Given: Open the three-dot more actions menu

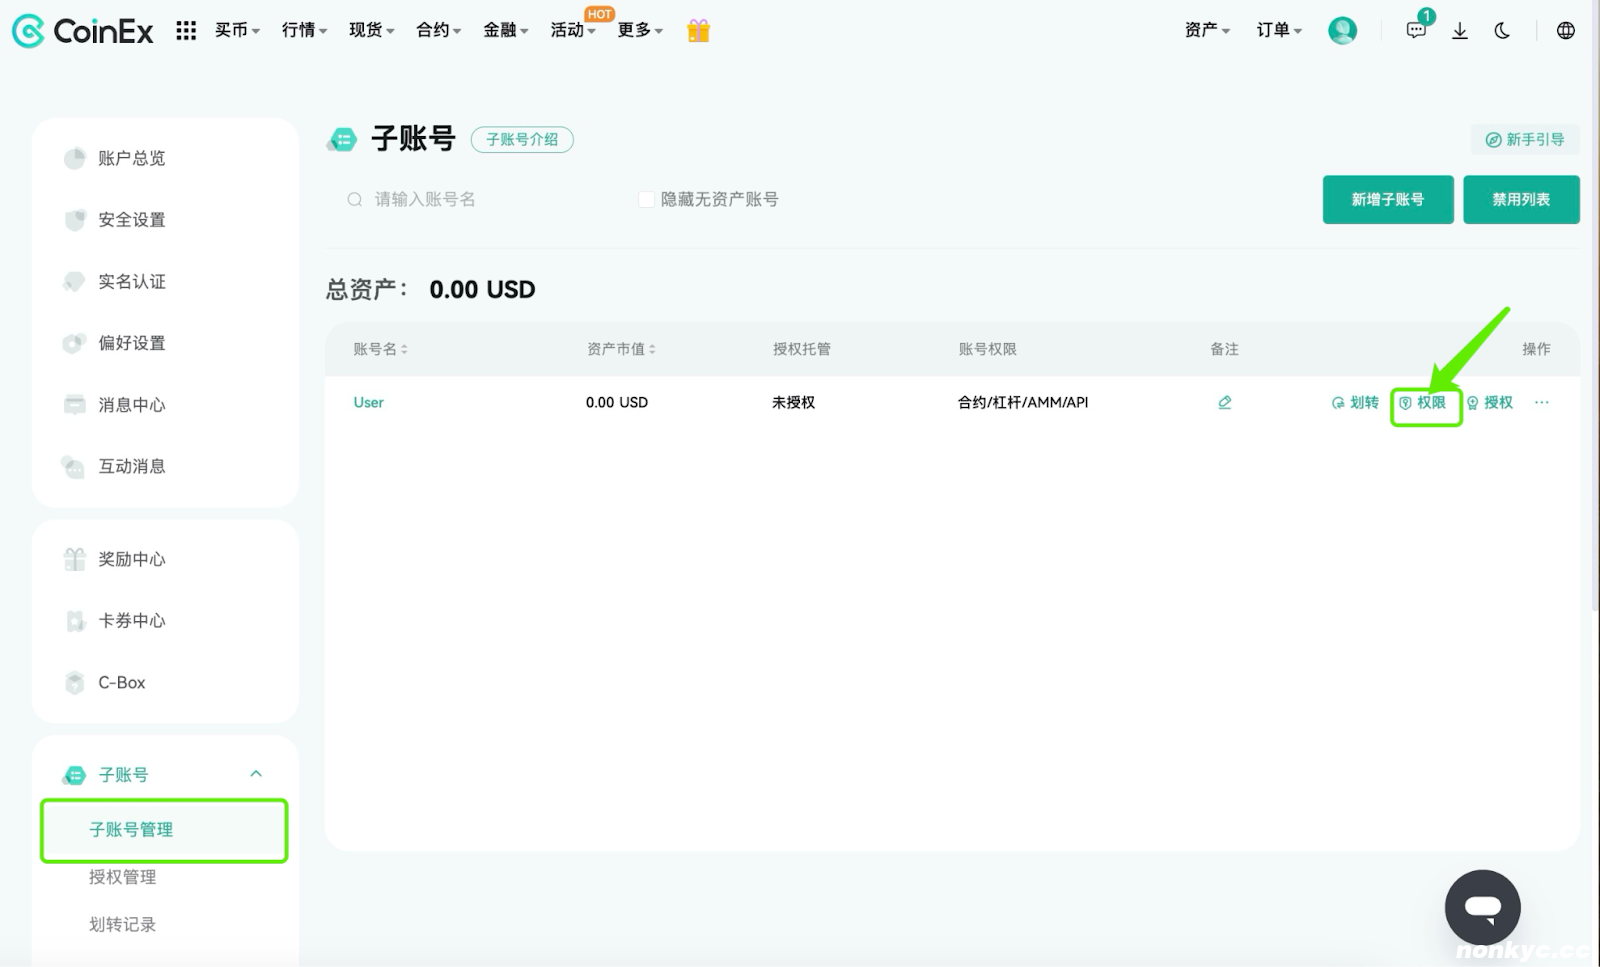Looking at the screenshot, I should tap(1542, 402).
